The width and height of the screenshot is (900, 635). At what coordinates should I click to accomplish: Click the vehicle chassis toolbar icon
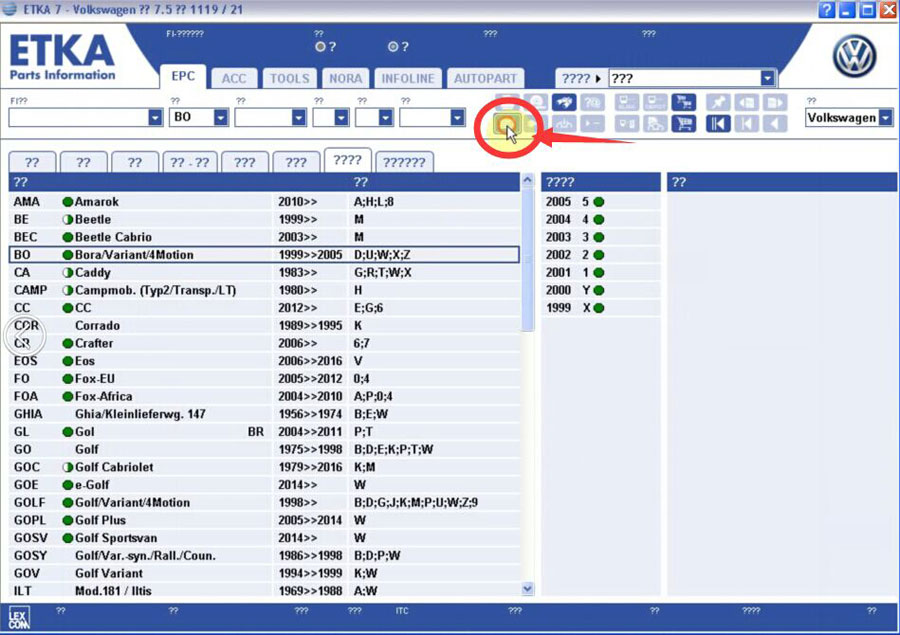pyautogui.click(x=564, y=123)
